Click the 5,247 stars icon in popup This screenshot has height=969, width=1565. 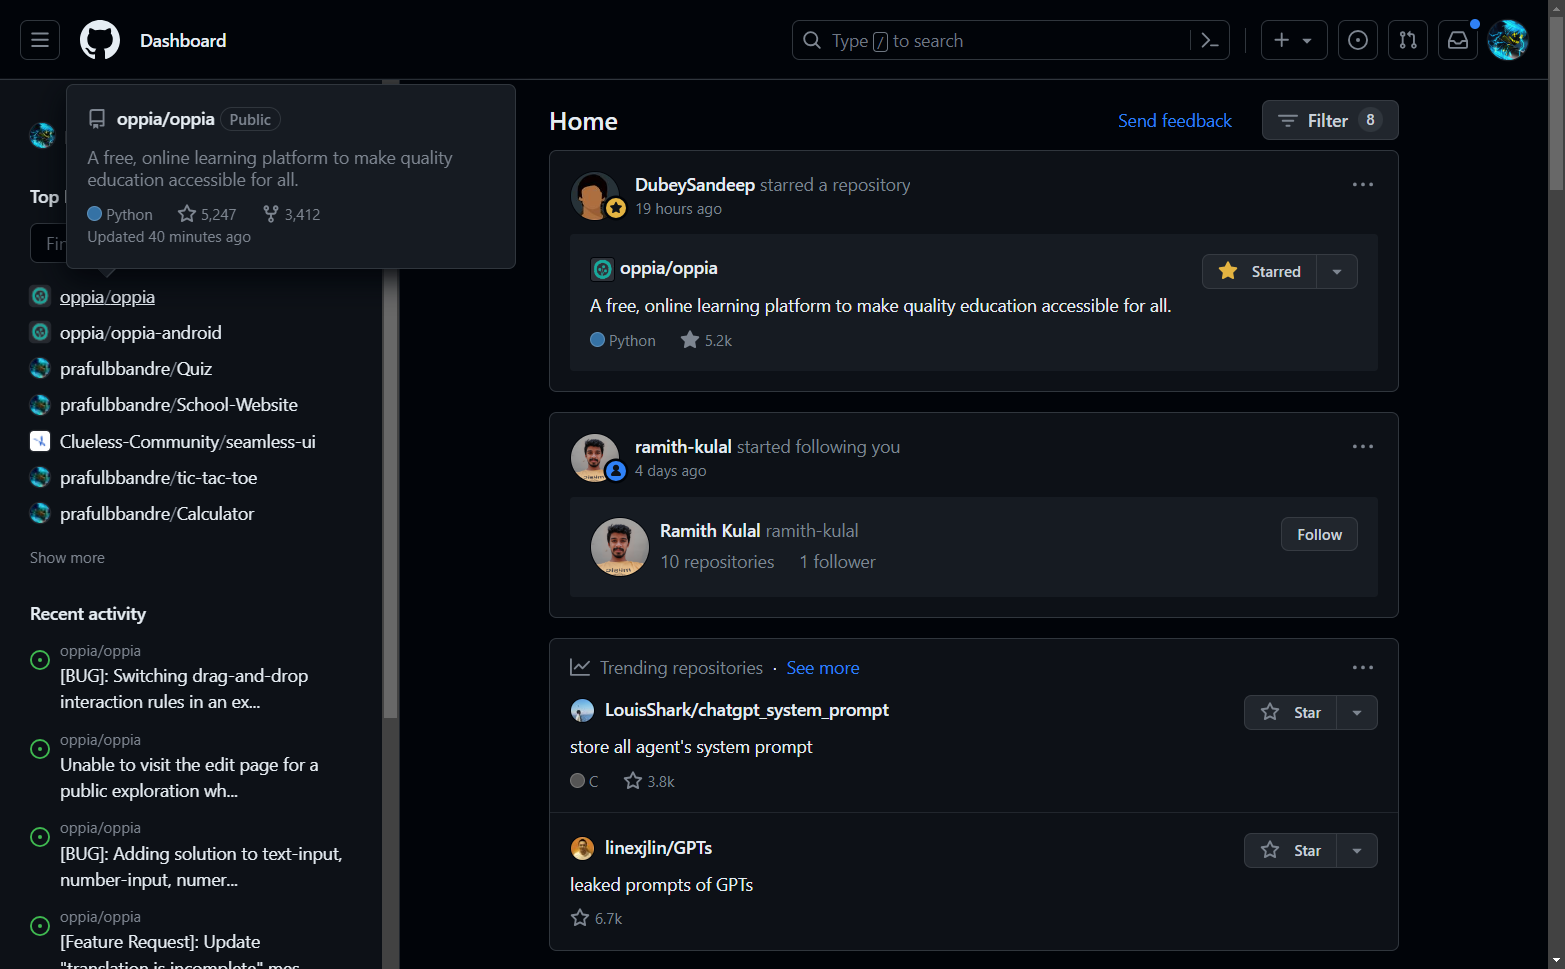coord(187,214)
